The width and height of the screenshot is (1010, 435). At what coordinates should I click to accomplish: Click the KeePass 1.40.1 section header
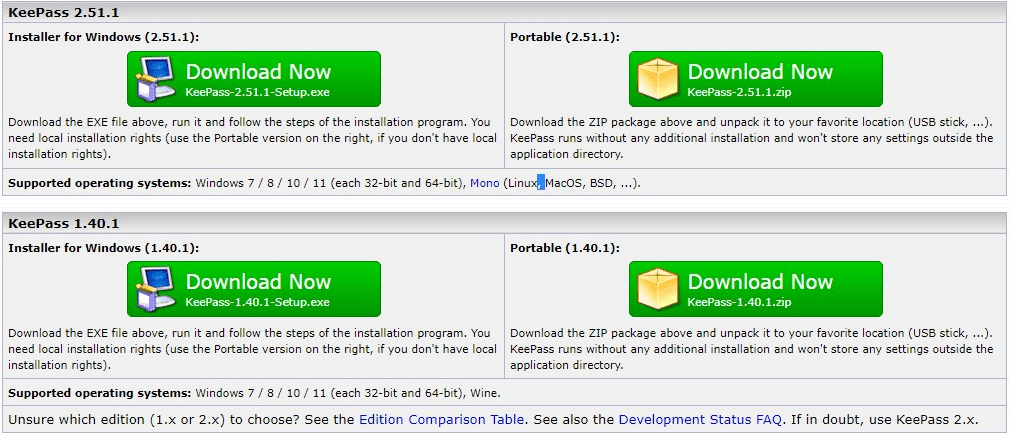tap(504, 223)
